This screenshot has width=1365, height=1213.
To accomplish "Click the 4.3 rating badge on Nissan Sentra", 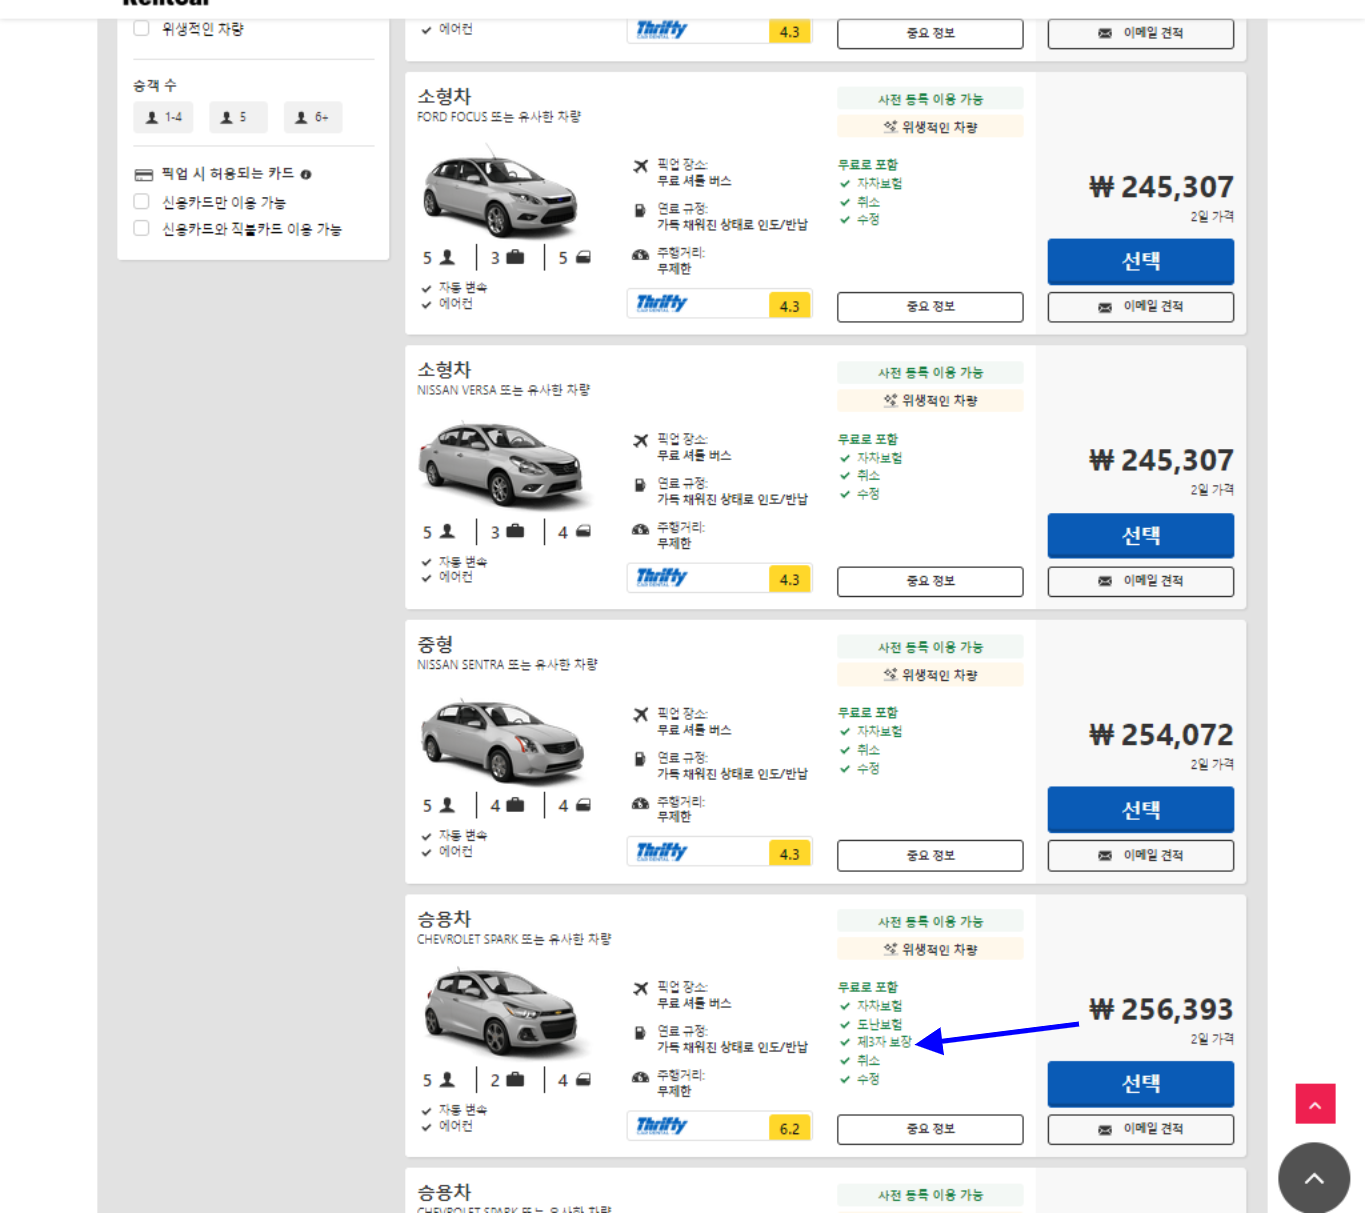I will [x=789, y=854].
